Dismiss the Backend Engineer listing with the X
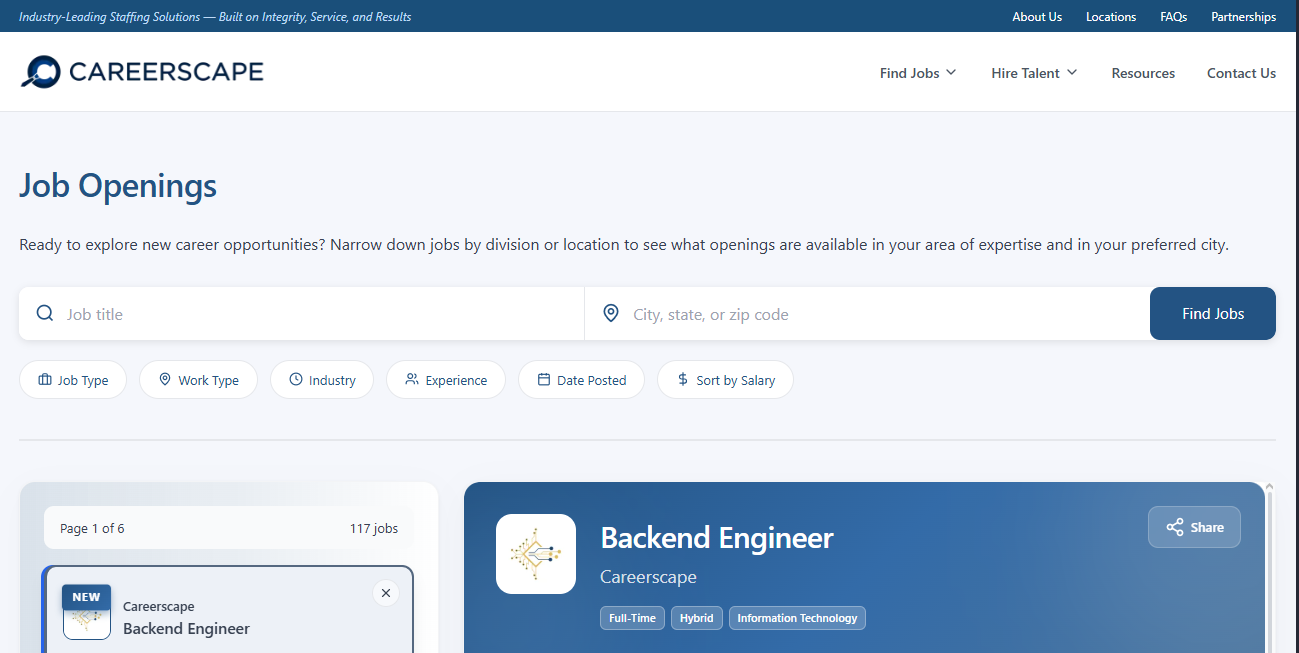1299x653 pixels. (x=386, y=593)
